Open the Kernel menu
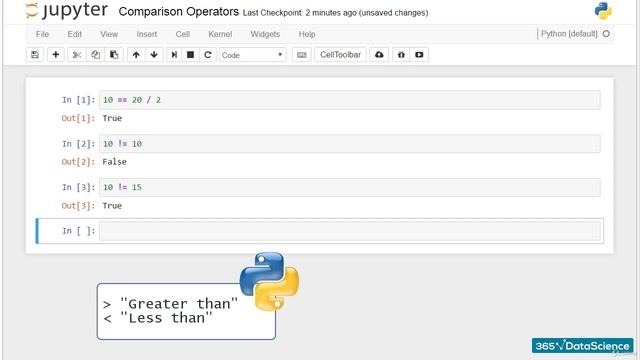Image resolution: width=640 pixels, height=360 pixels. (x=220, y=34)
